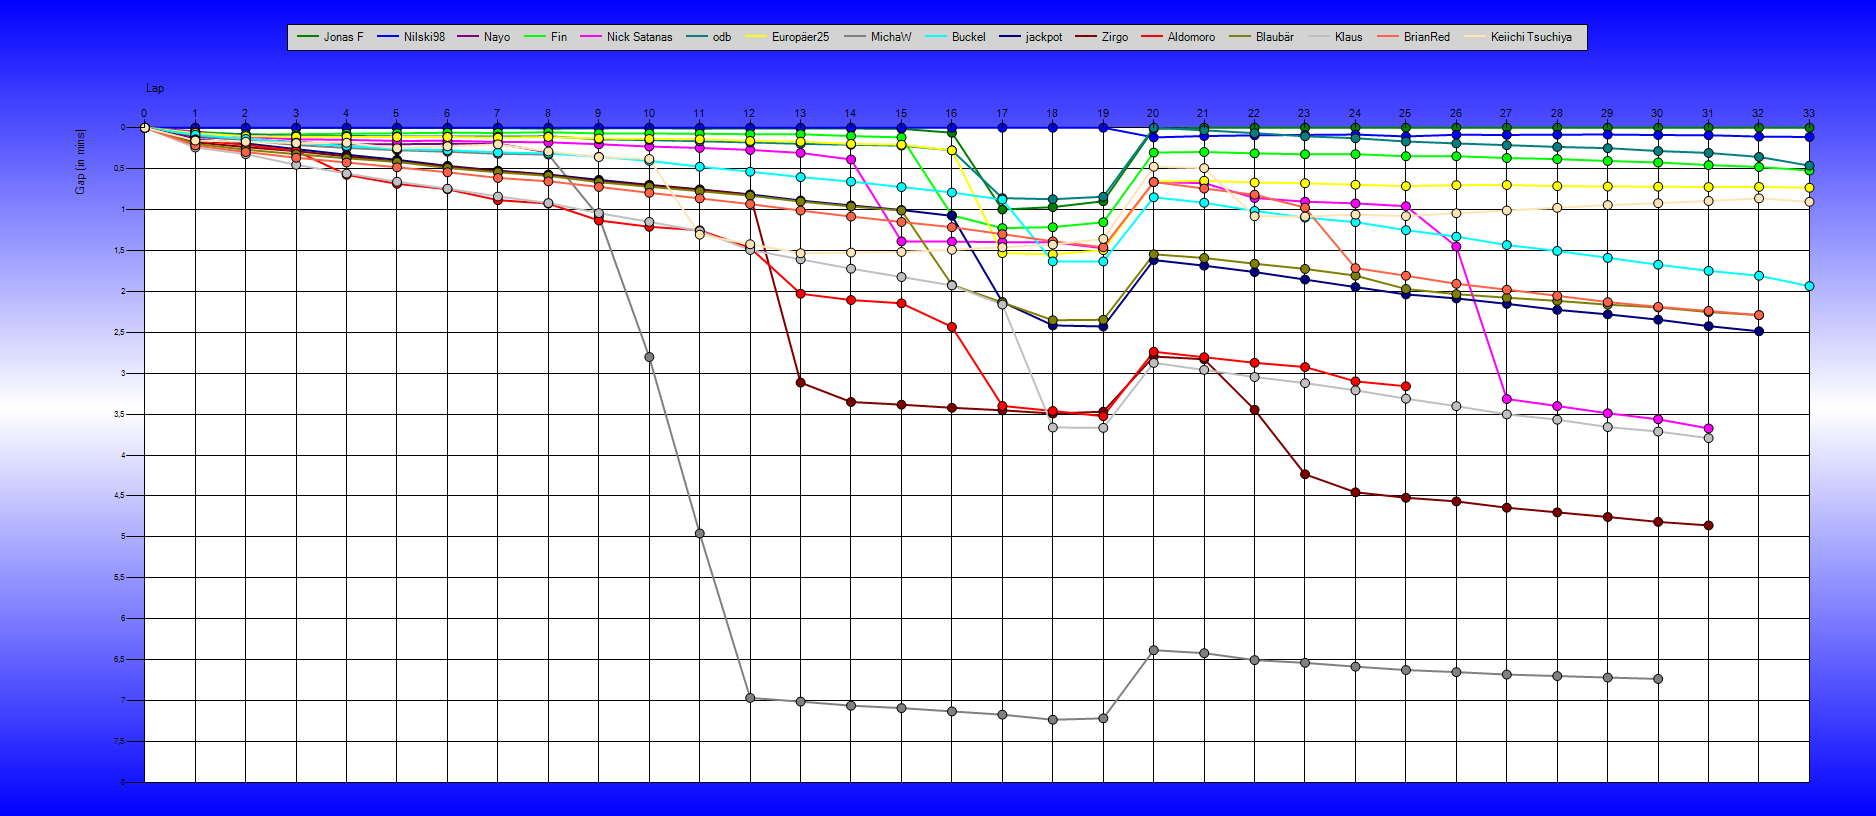
Task: Click Buckel's cyan data point at lap 33
Action: [1809, 286]
